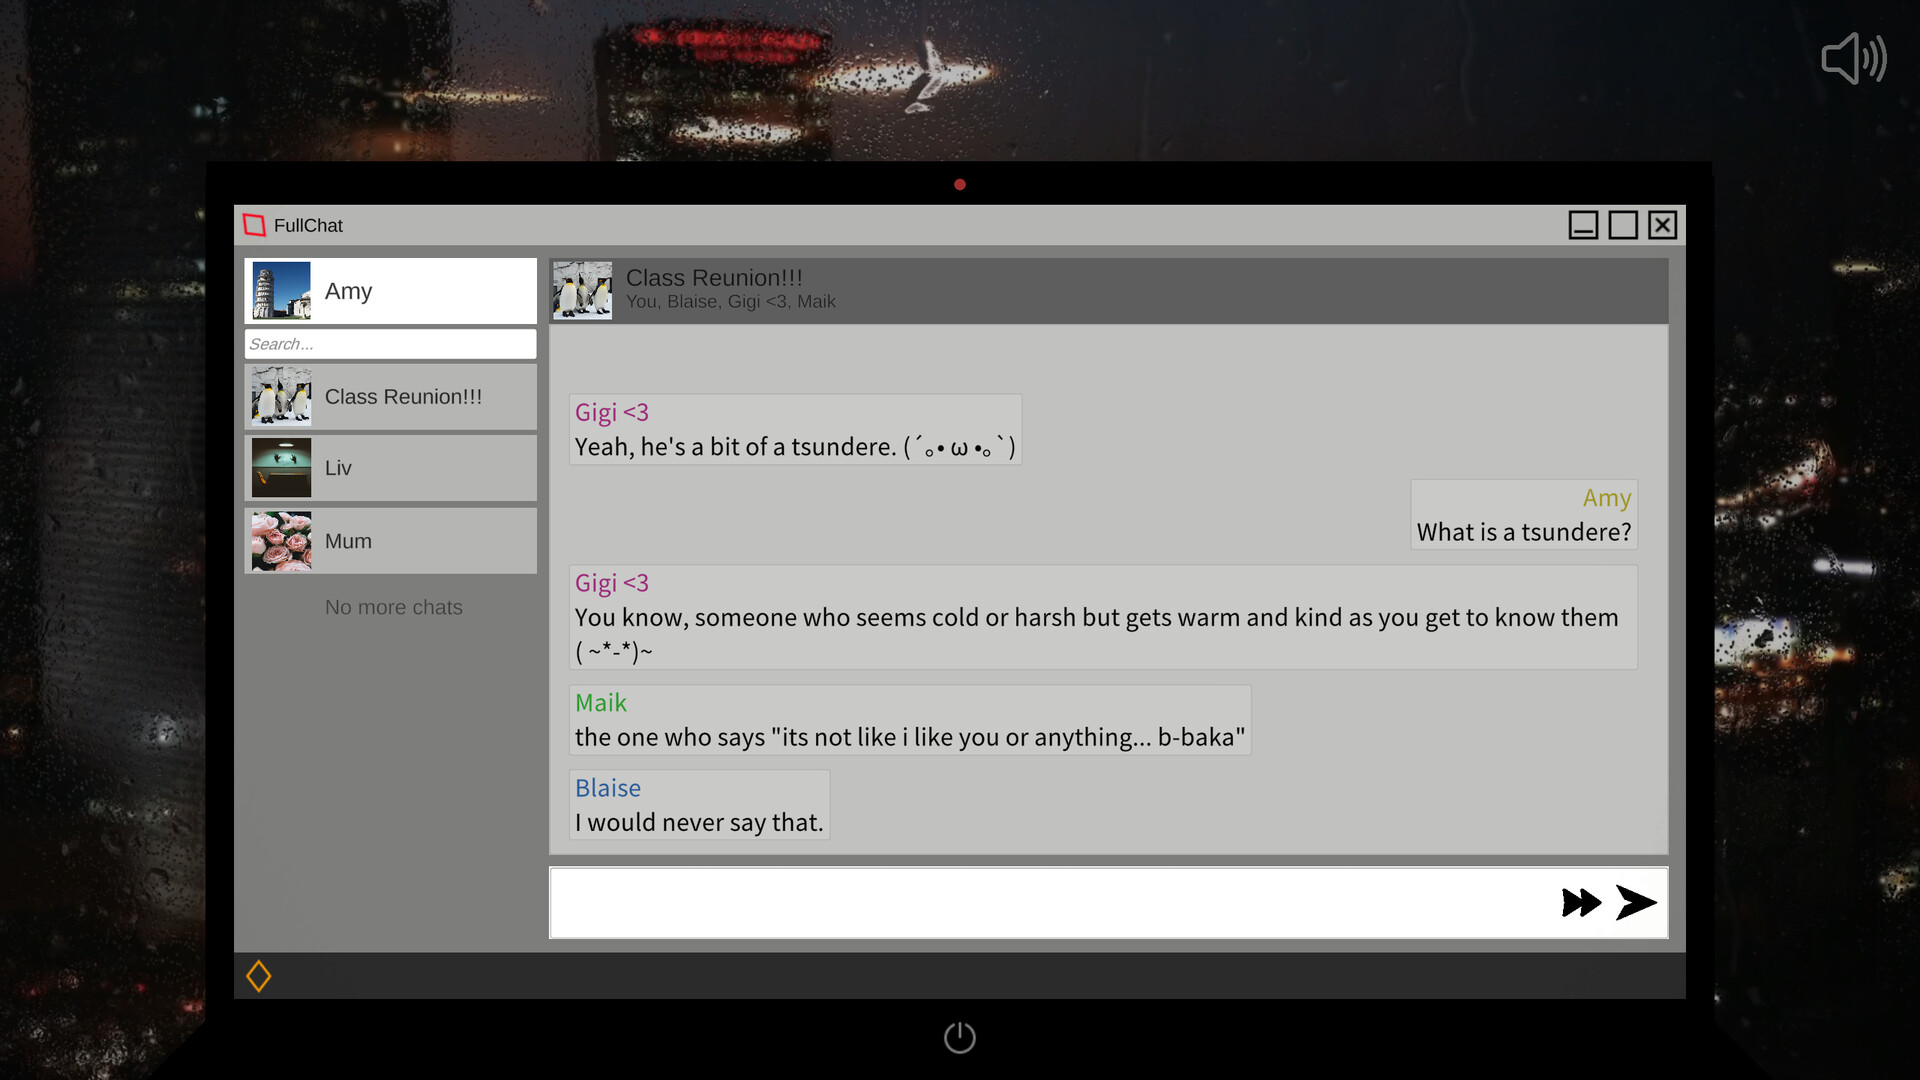The width and height of the screenshot is (1920, 1080).
Task: Select Blaise's message 'I would never say that.'
Action: click(698, 821)
